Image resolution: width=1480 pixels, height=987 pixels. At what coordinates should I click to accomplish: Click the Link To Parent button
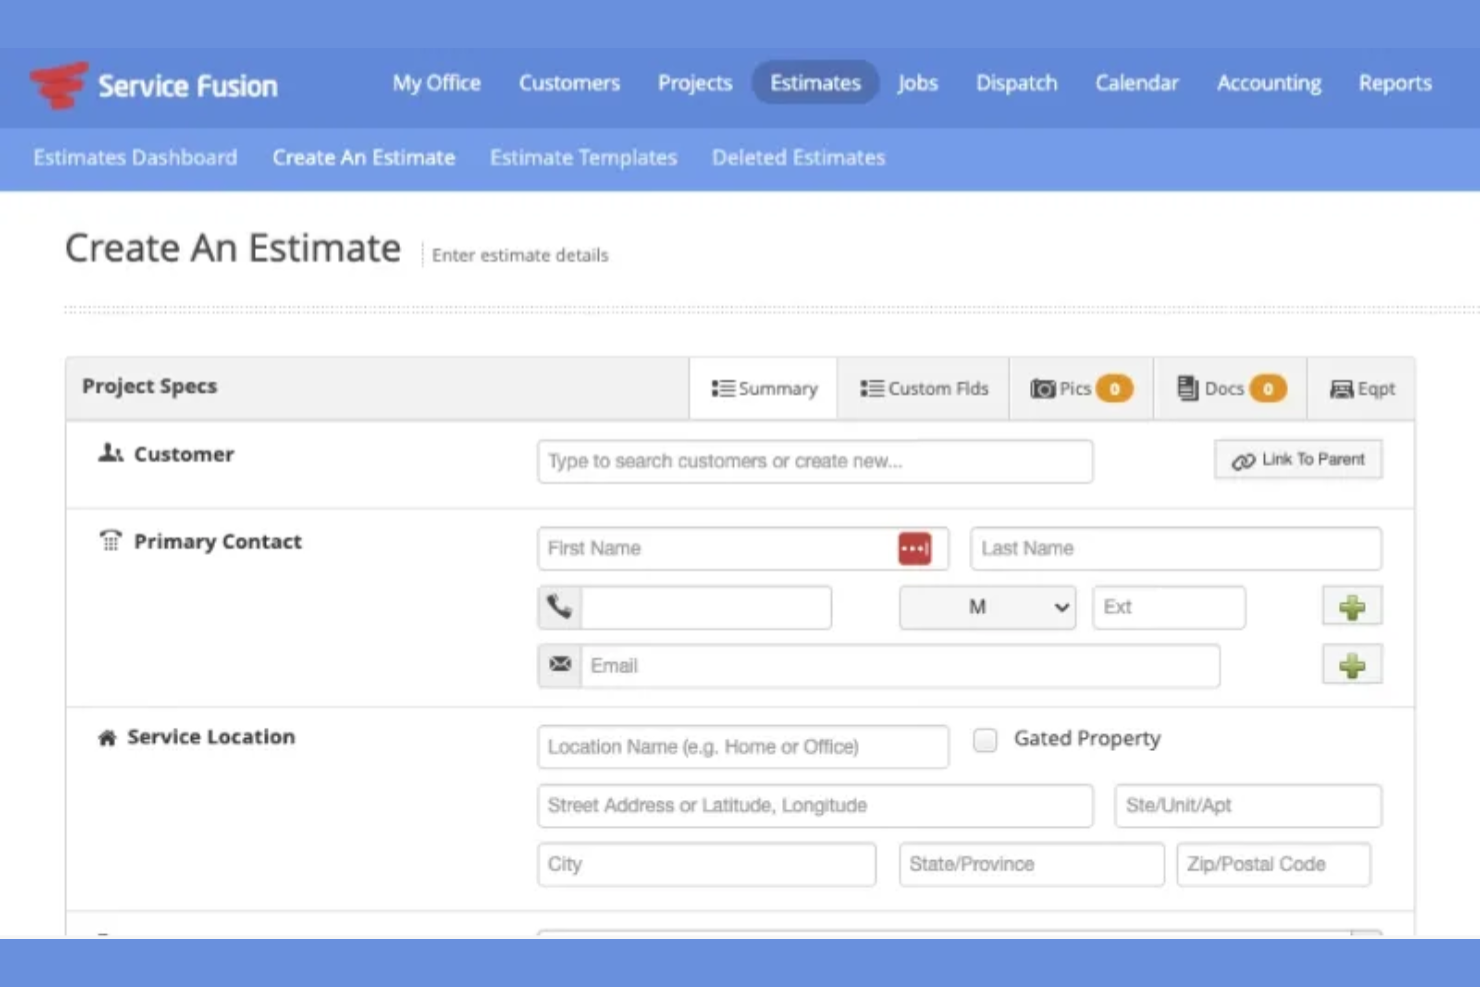pos(1297,459)
